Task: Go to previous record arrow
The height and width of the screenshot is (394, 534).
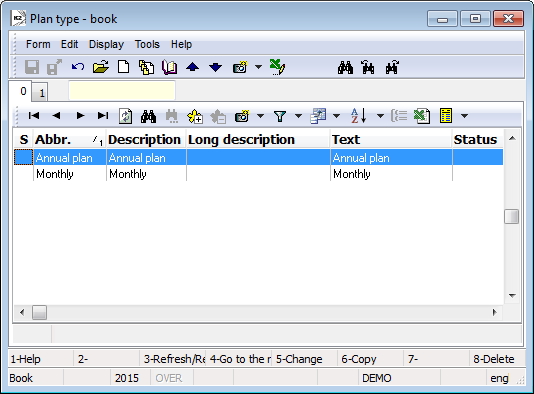Action: point(57,116)
